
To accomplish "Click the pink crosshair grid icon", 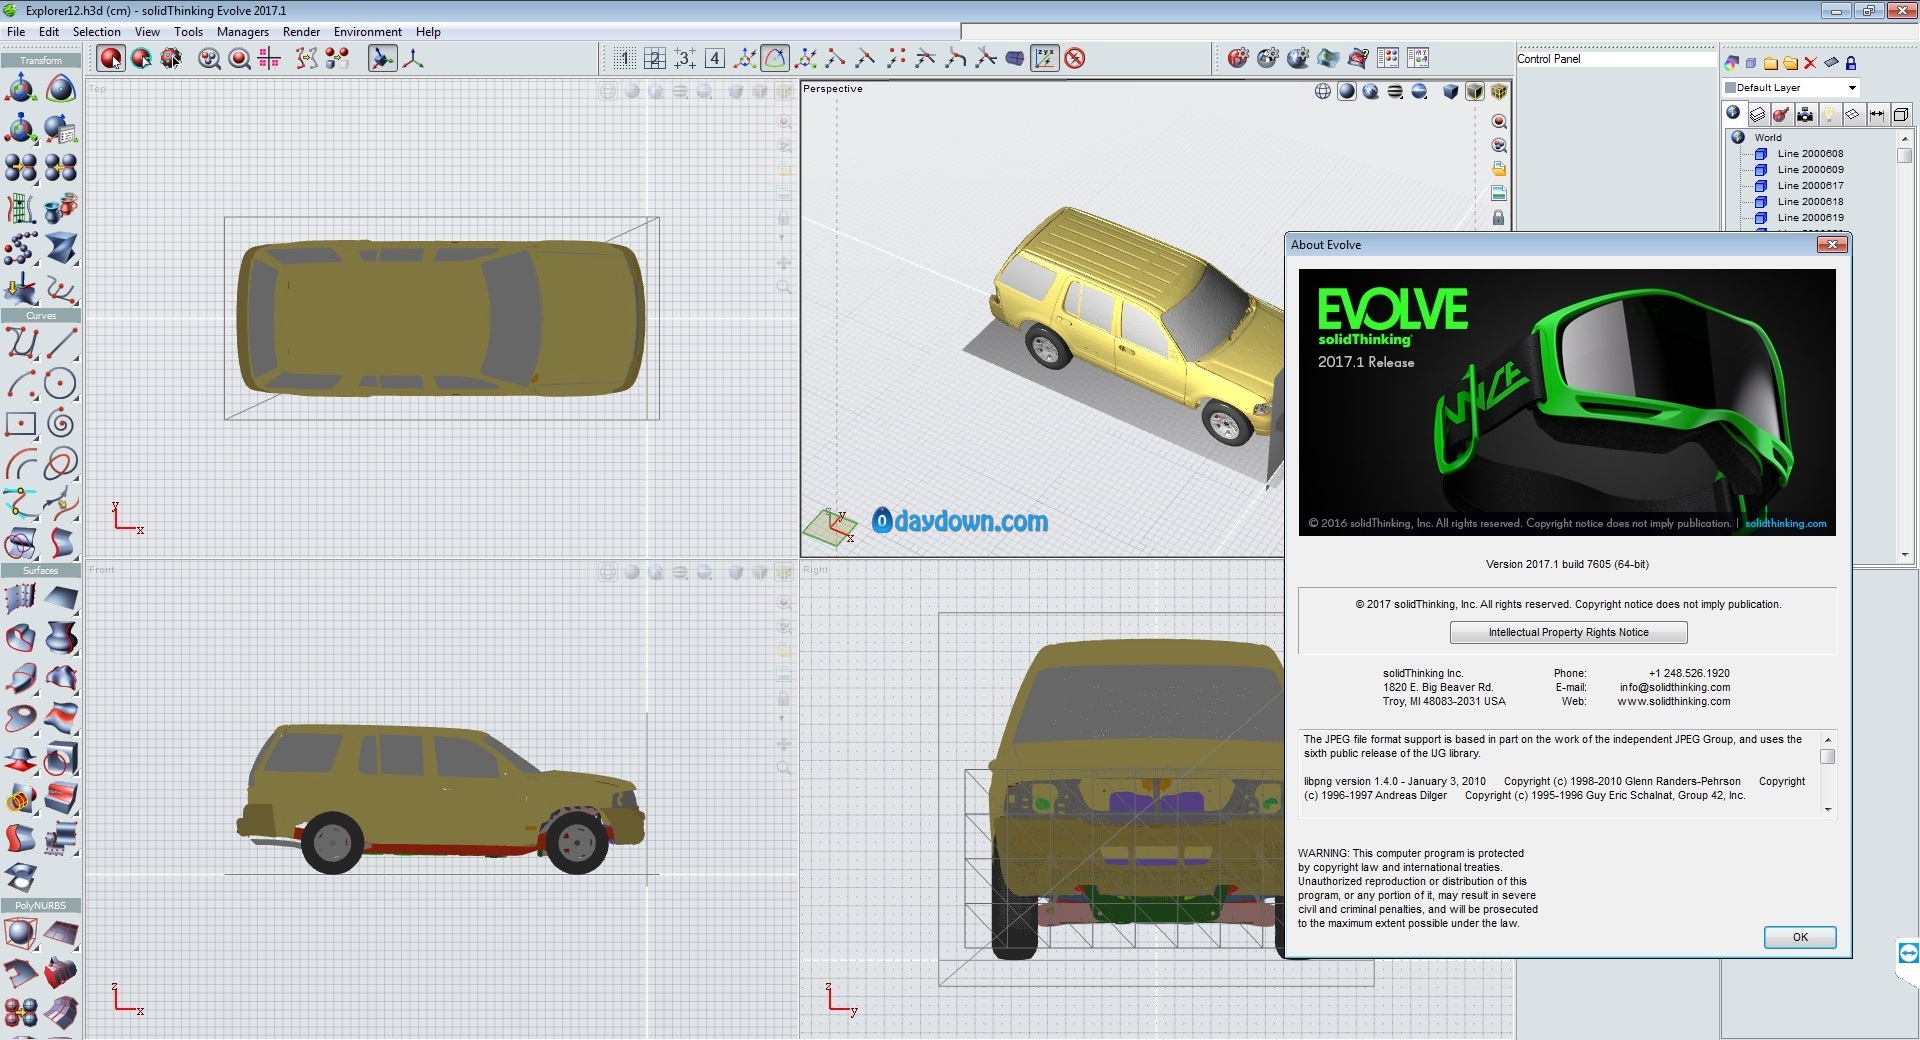I will point(269,59).
